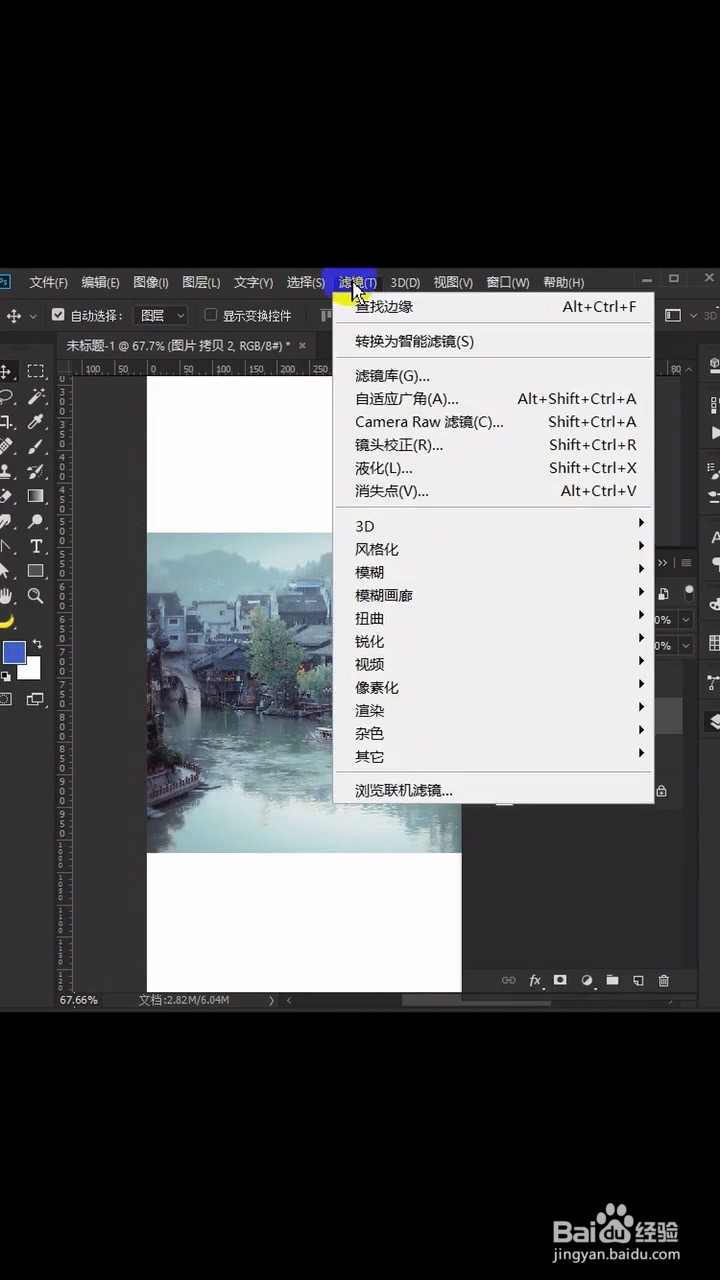Delete layer with trash icon
This screenshot has height=1280, width=720.
click(x=664, y=981)
